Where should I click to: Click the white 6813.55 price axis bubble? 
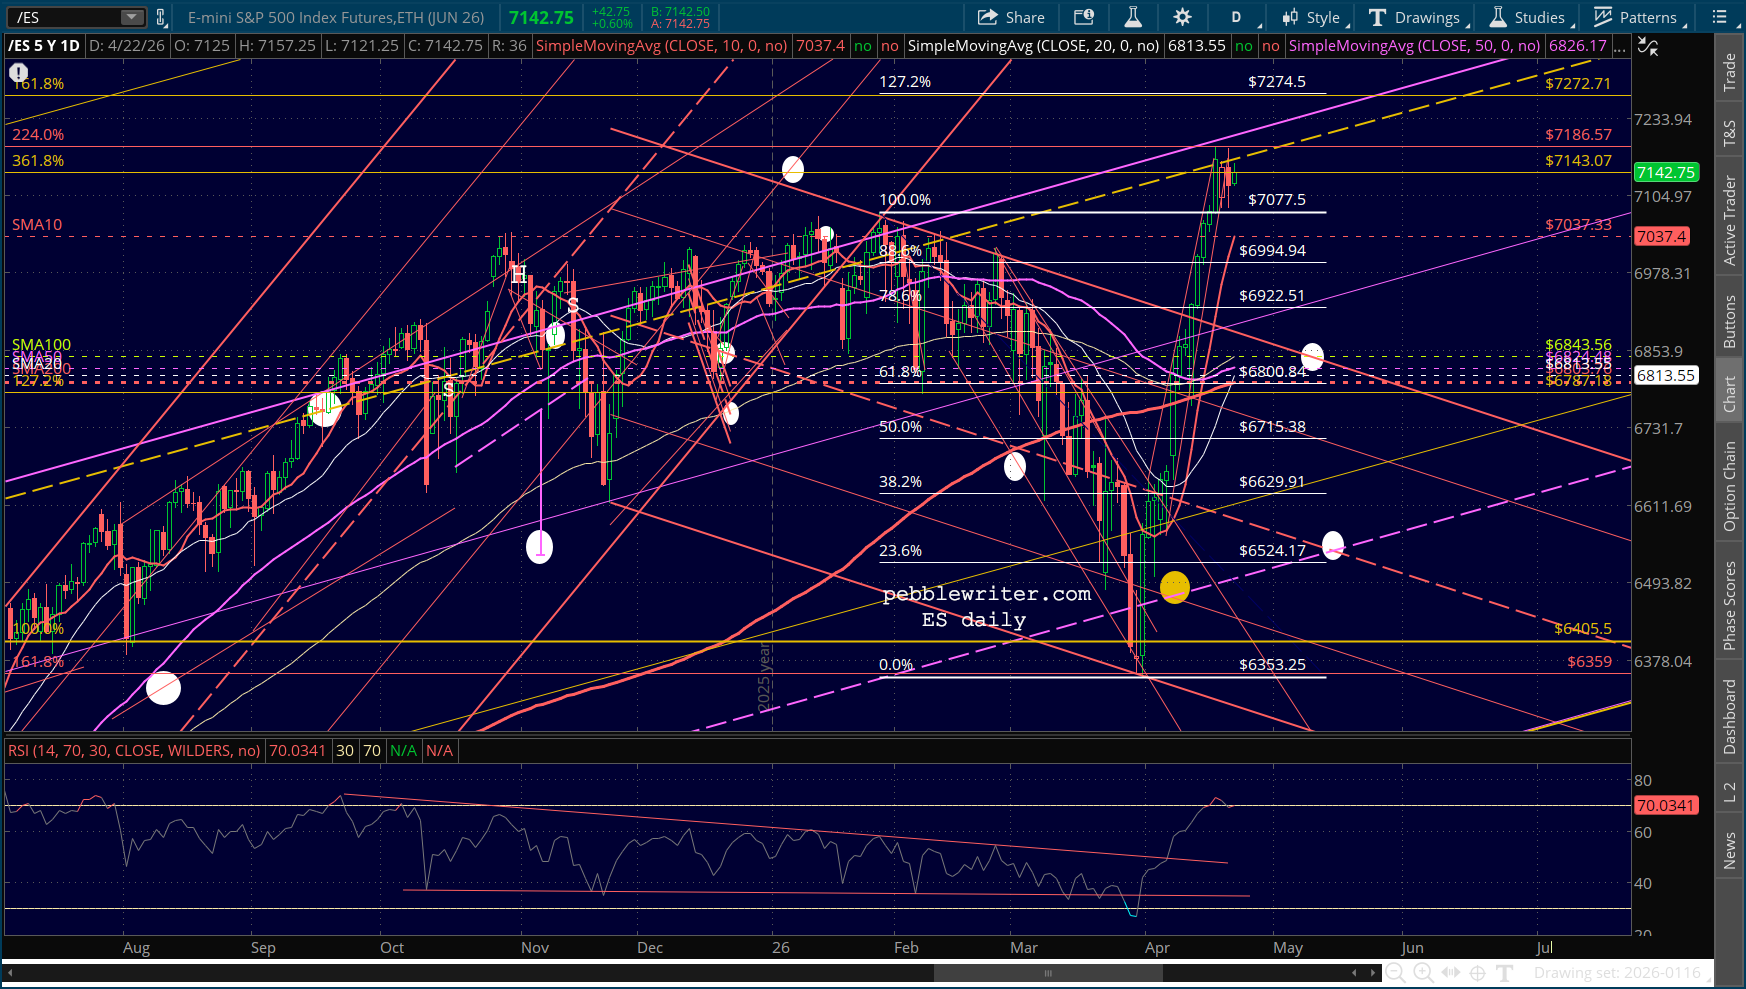[1666, 375]
